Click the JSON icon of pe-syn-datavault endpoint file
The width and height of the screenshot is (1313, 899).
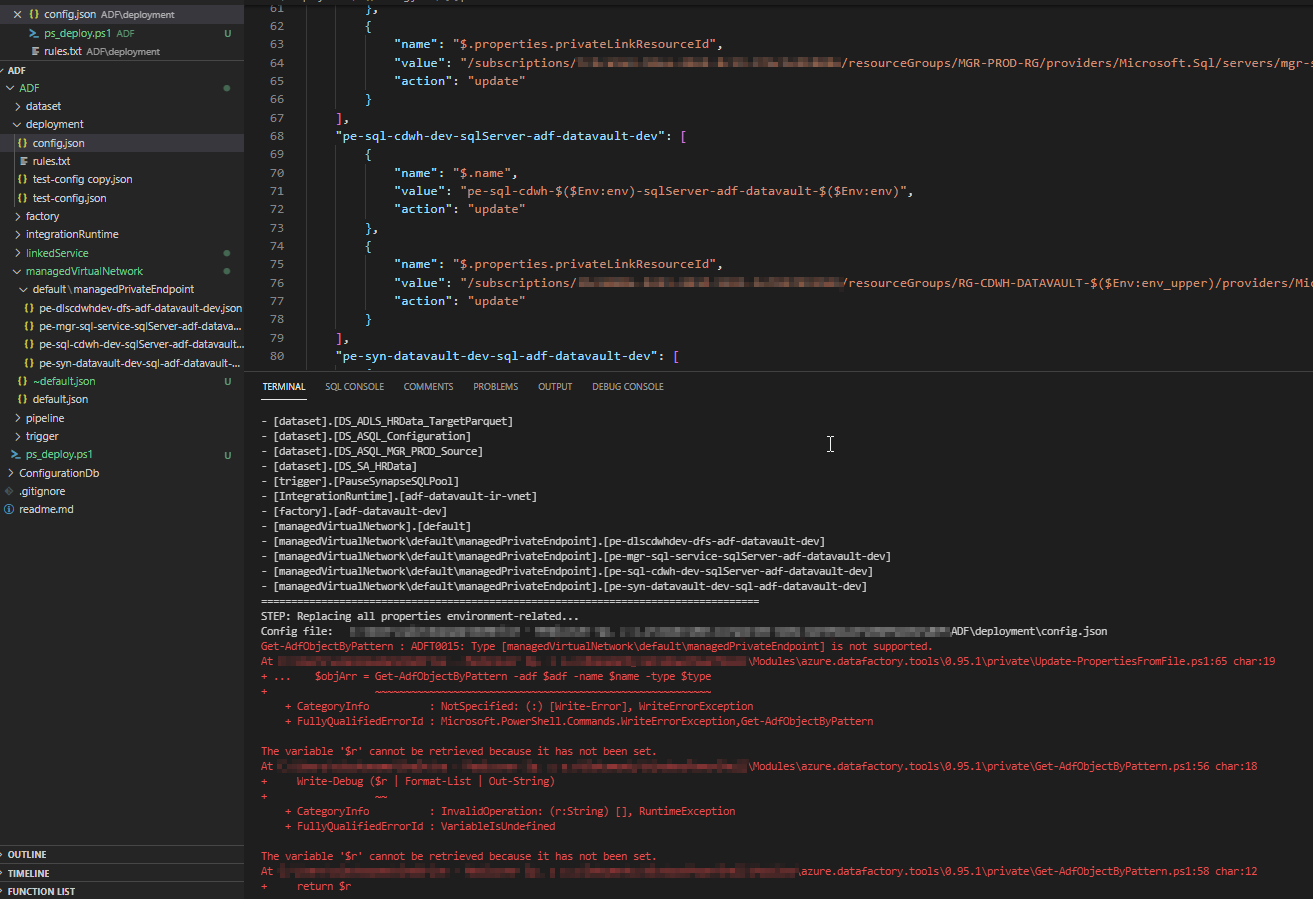pos(30,361)
